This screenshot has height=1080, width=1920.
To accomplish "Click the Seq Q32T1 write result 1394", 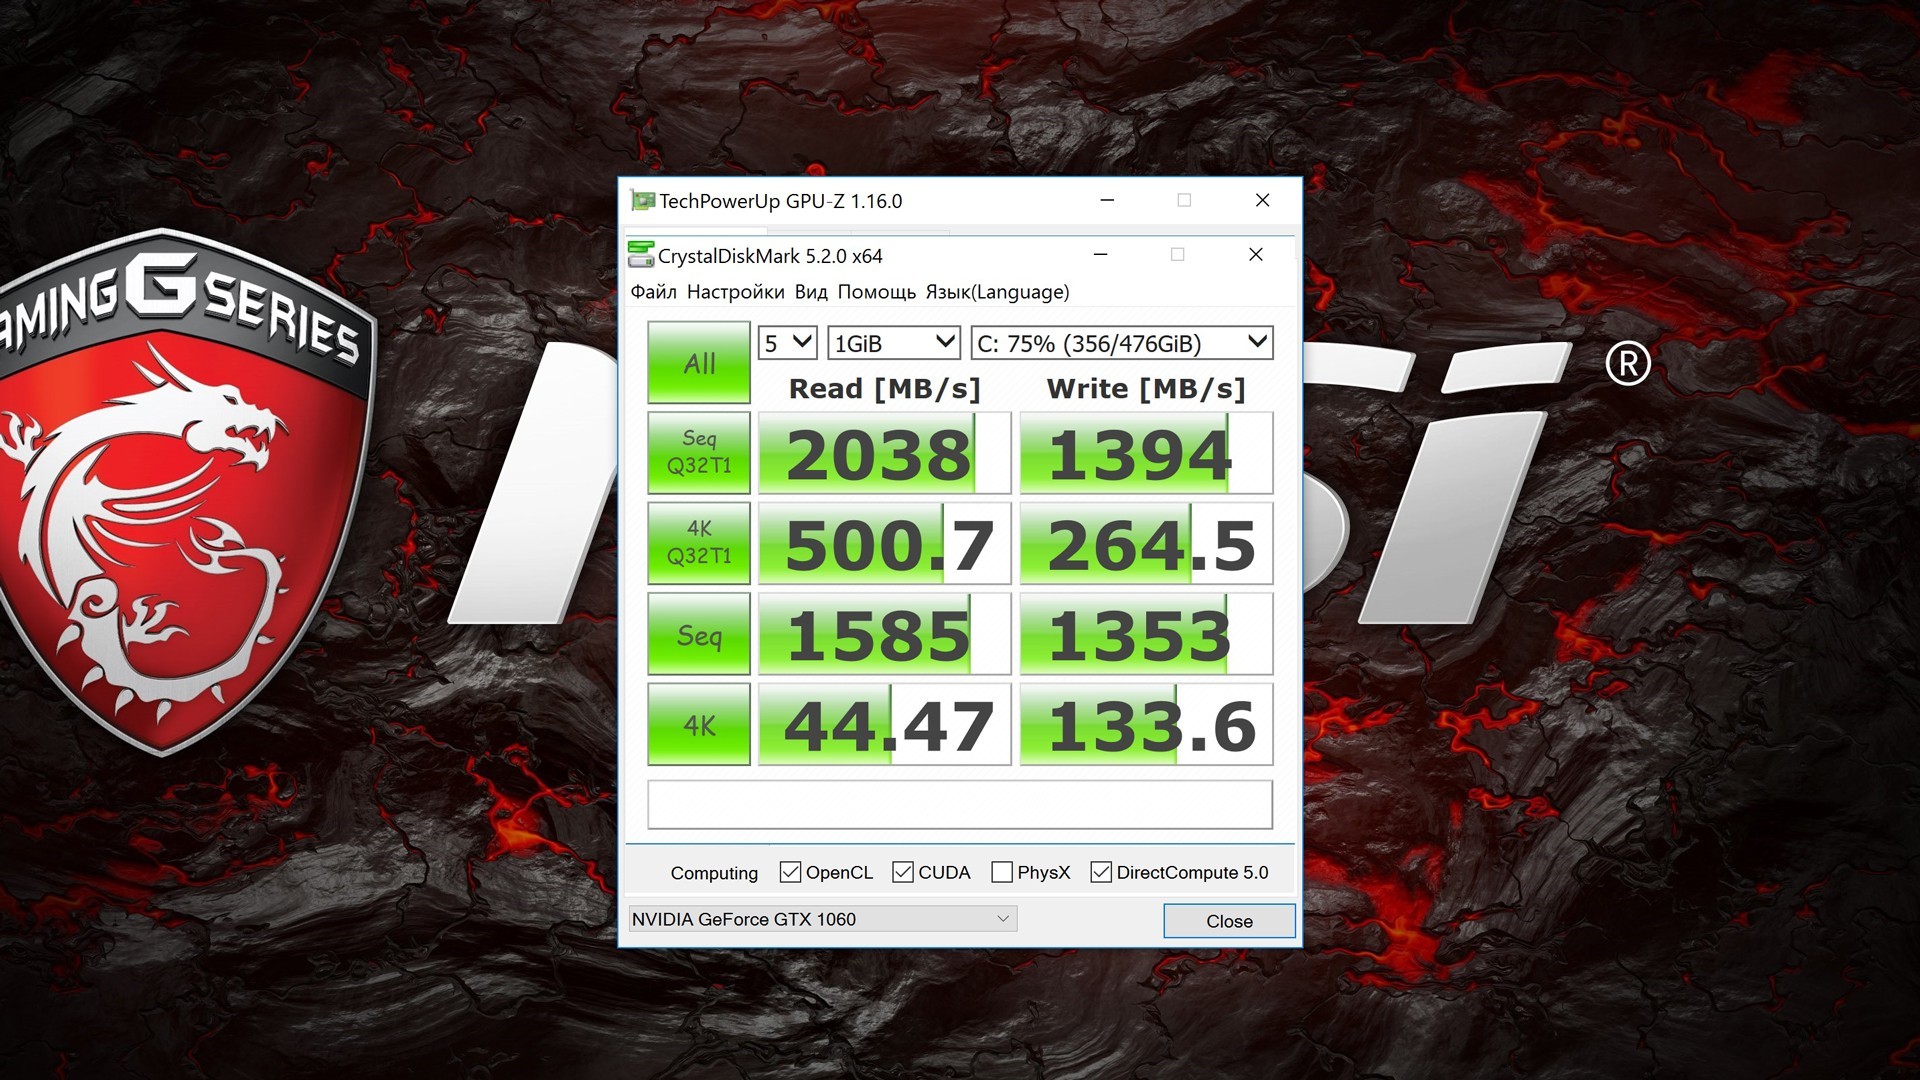I will pyautogui.click(x=1146, y=453).
